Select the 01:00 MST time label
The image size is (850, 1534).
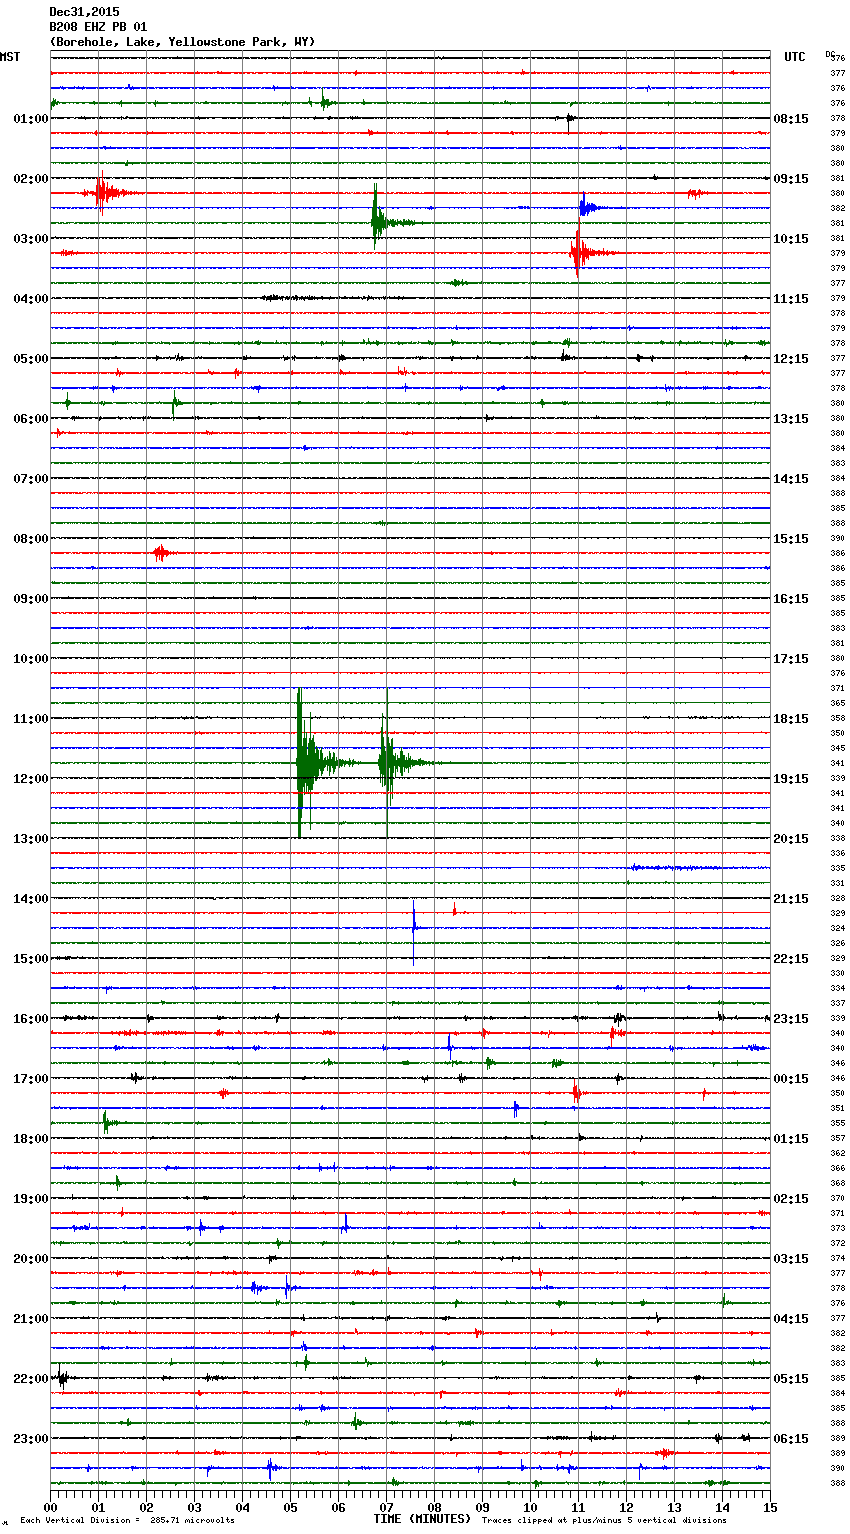coord(31,119)
